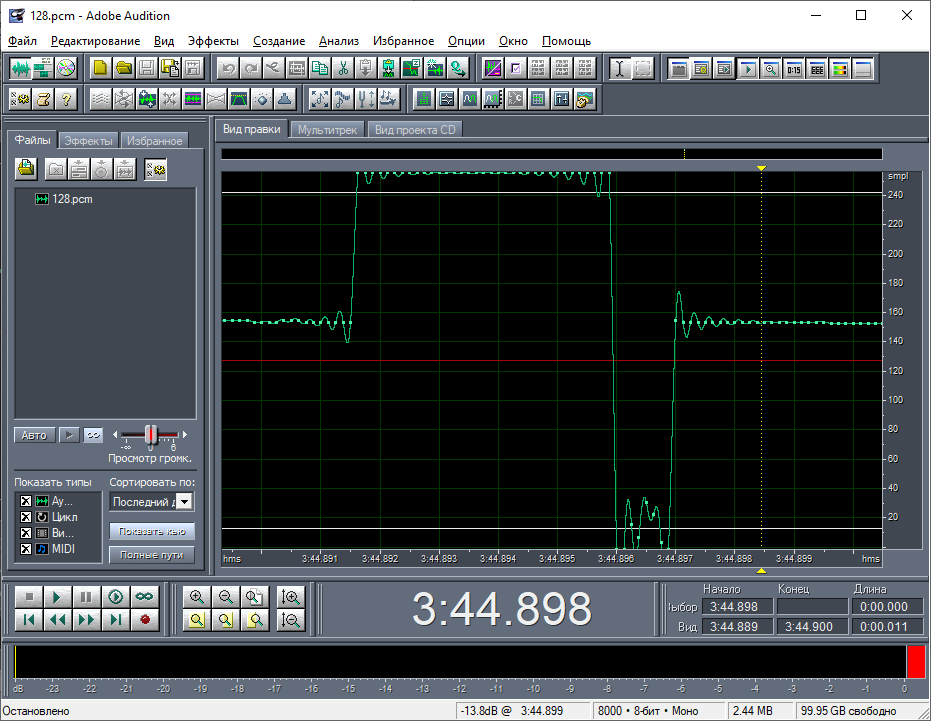Click the Zoom Out magnifier icon near transport controls
Viewport: 931px width, 721px height.
point(226,598)
